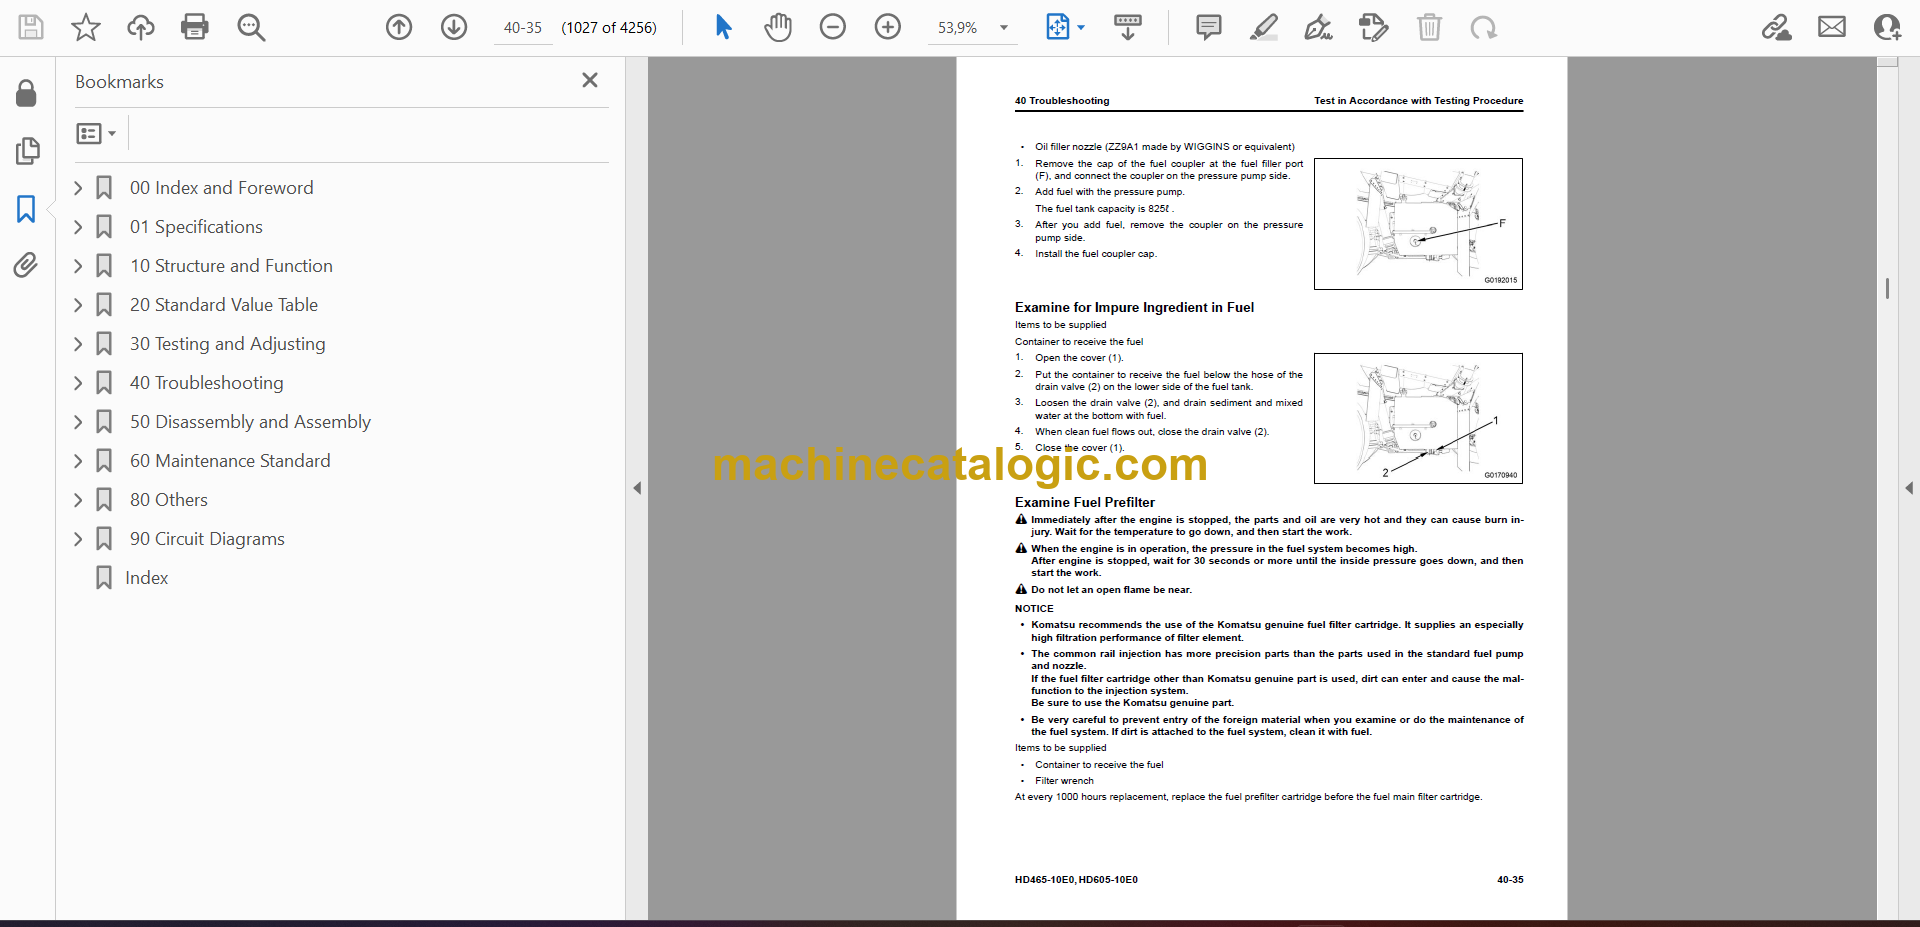1920x927 pixels.
Task: Jump to 90 Circuit Diagrams bookmark
Action: [x=207, y=539]
